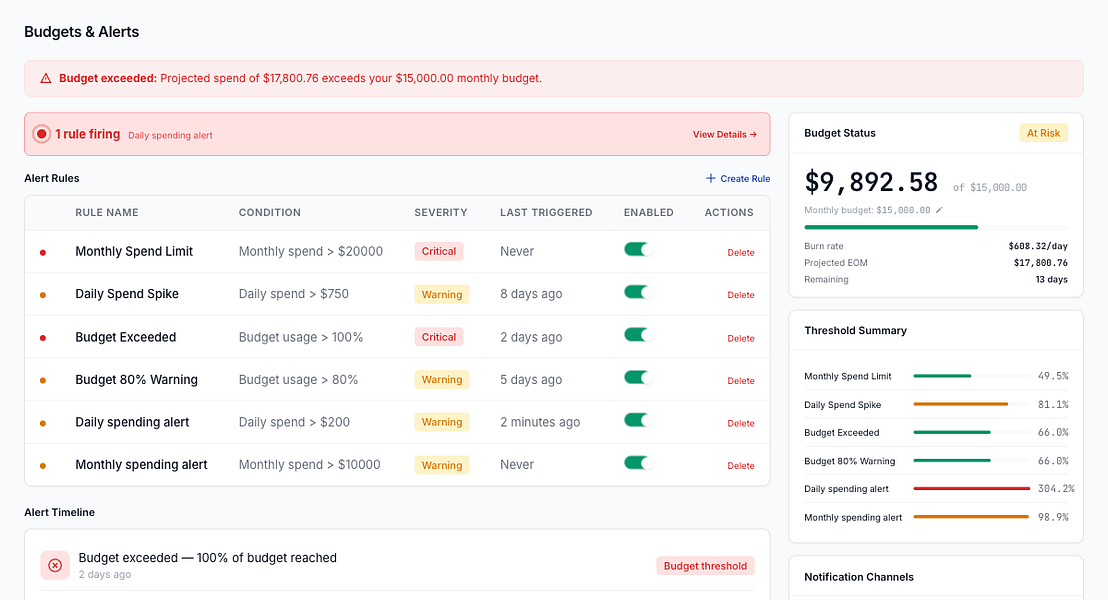Click the Severity column header
The height and width of the screenshot is (600, 1108).
pyautogui.click(x=440, y=213)
